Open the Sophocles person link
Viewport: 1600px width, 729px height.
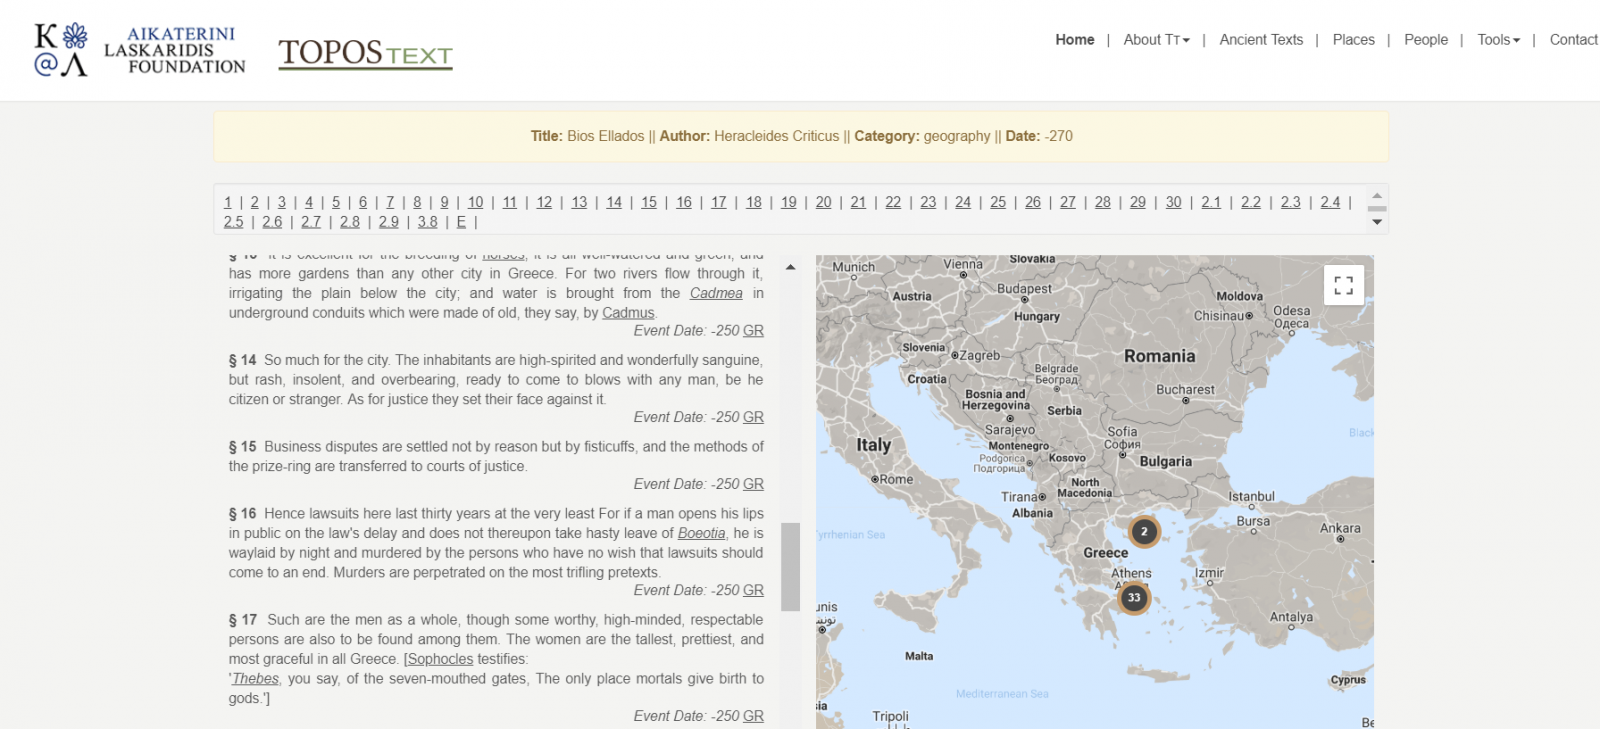(x=440, y=659)
